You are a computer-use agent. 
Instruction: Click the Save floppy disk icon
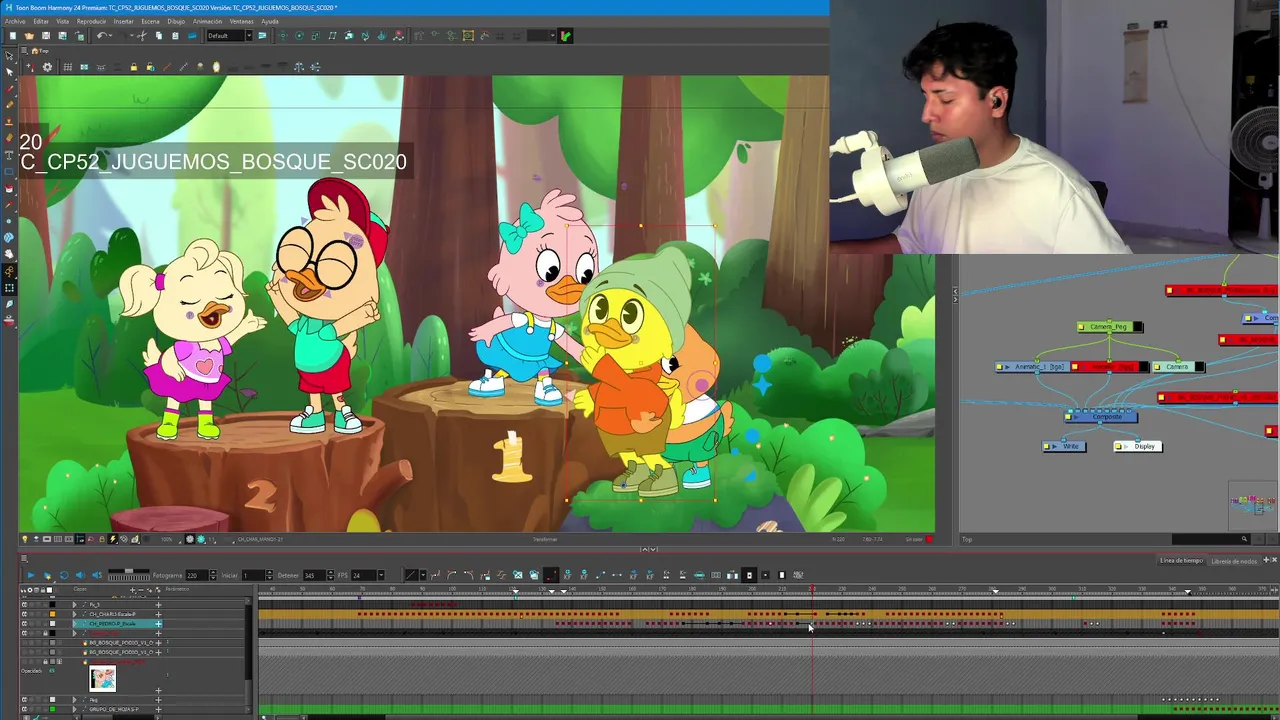pos(46,36)
